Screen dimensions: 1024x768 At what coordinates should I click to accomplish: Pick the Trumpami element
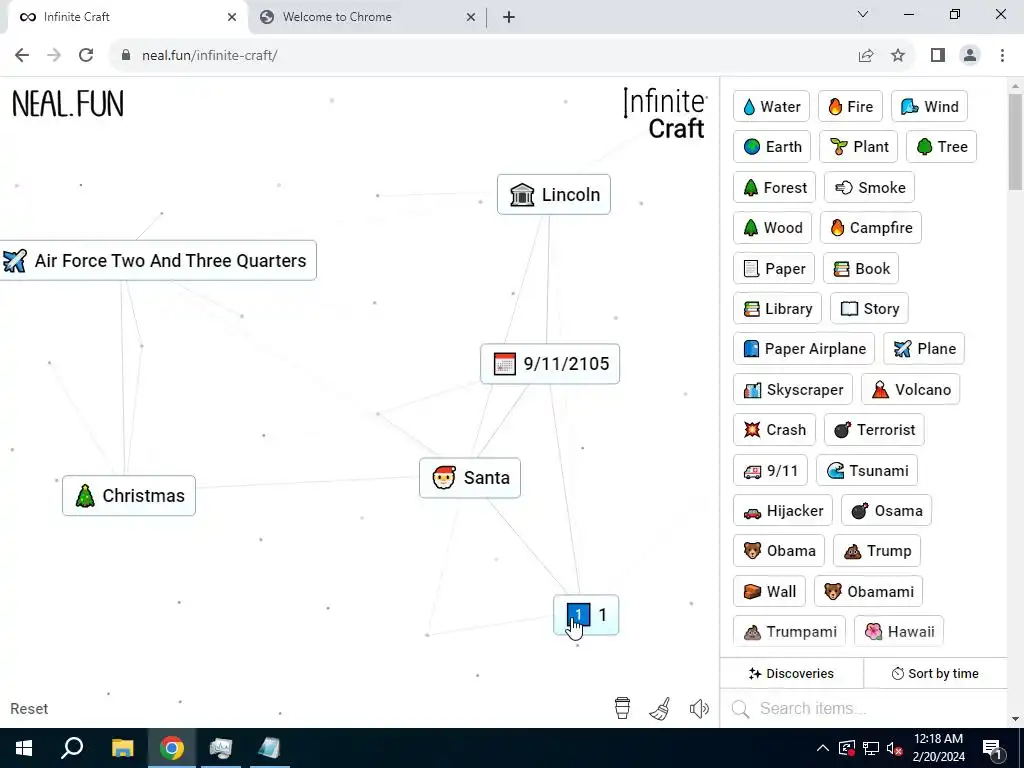tap(790, 632)
